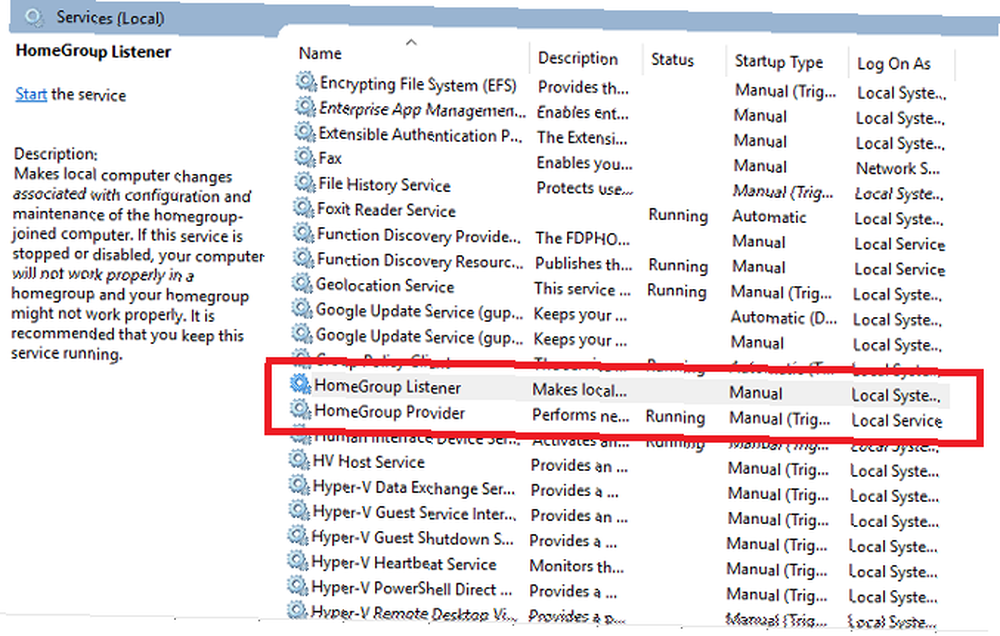Click the Enterprise App Management gear icon
1000x636 pixels.
pos(305,107)
